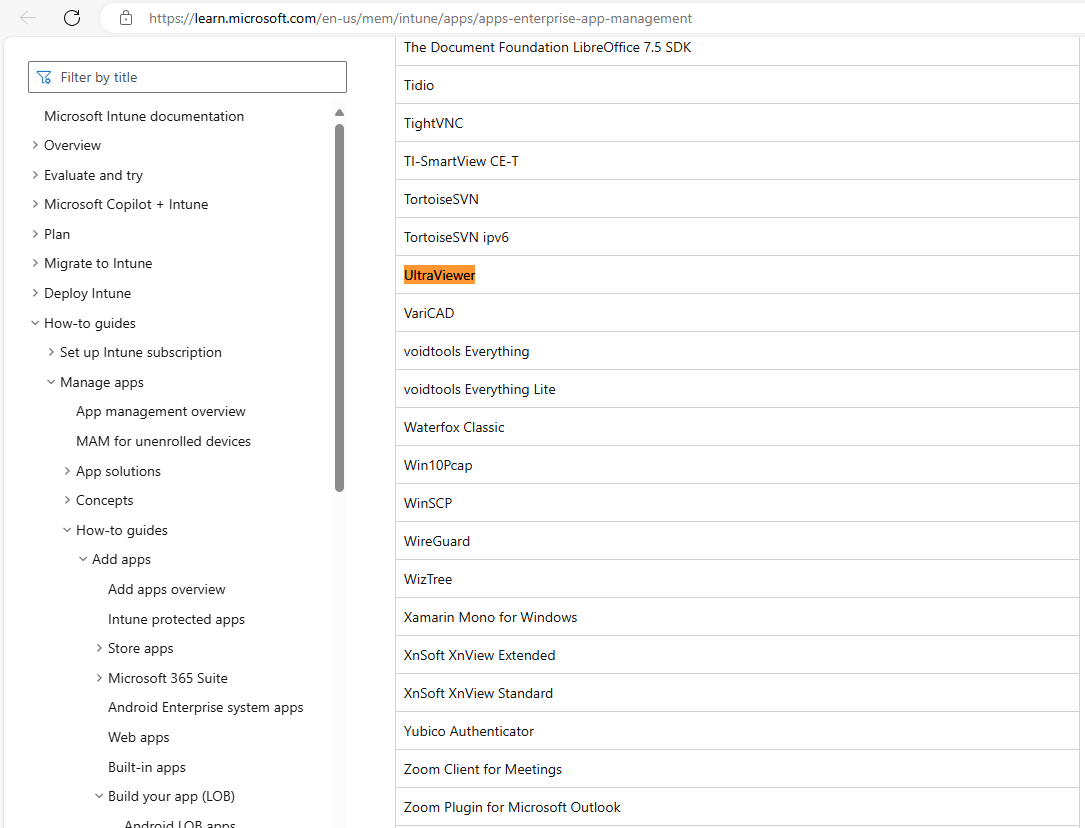Open Android Enterprise system apps
The image size is (1085, 828).
click(206, 708)
